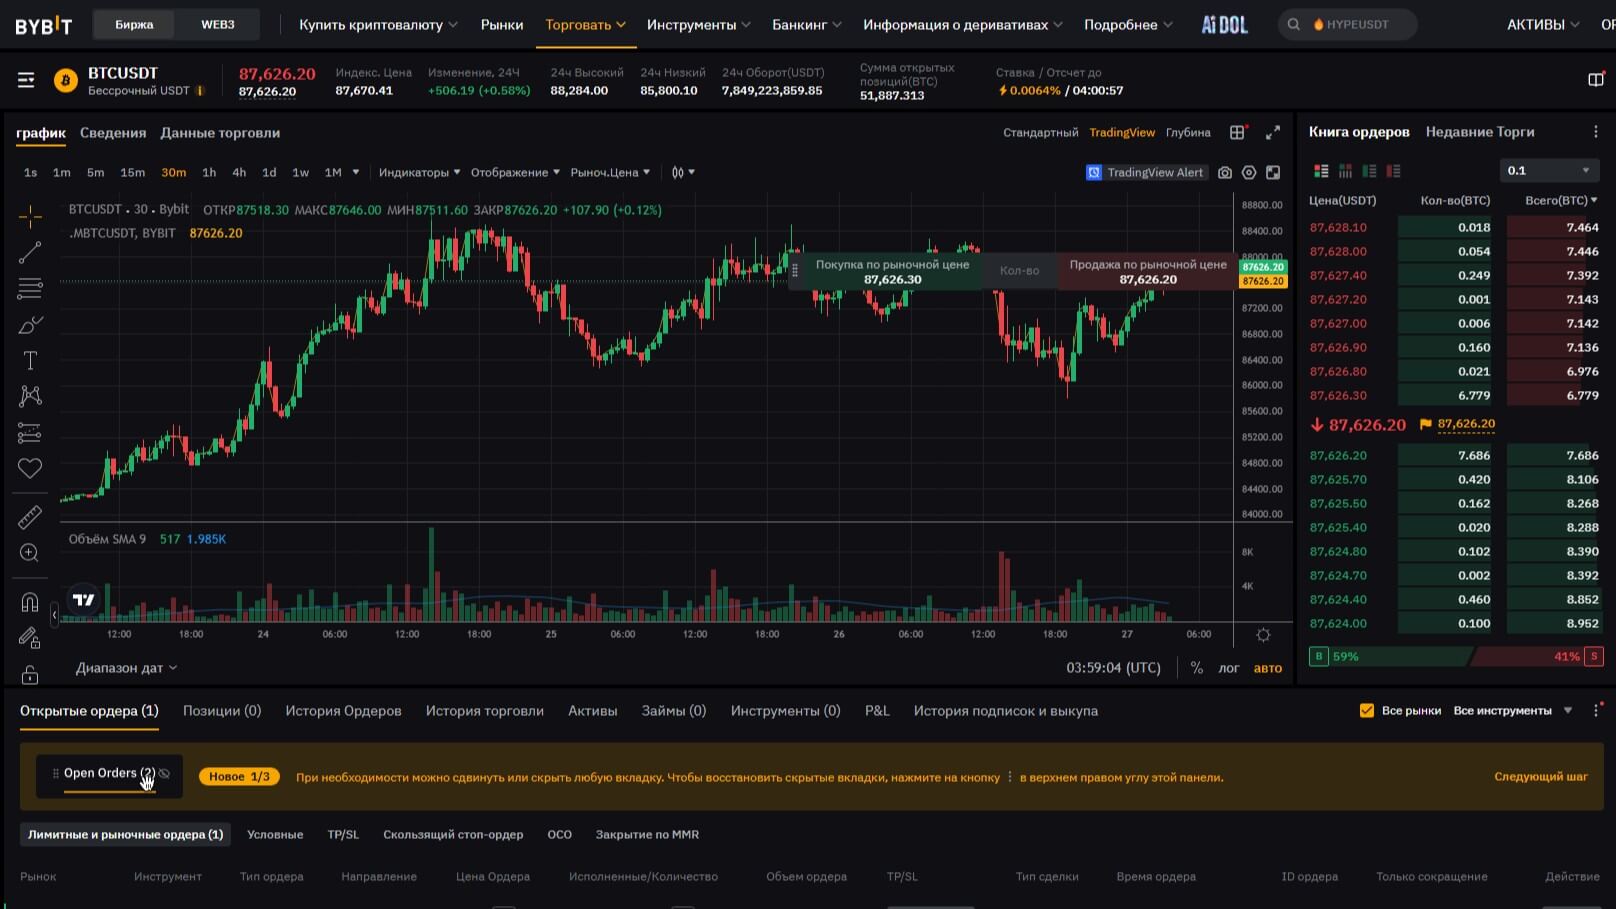Uncheck the Все рынки checkbox

tap(1367, 711)
